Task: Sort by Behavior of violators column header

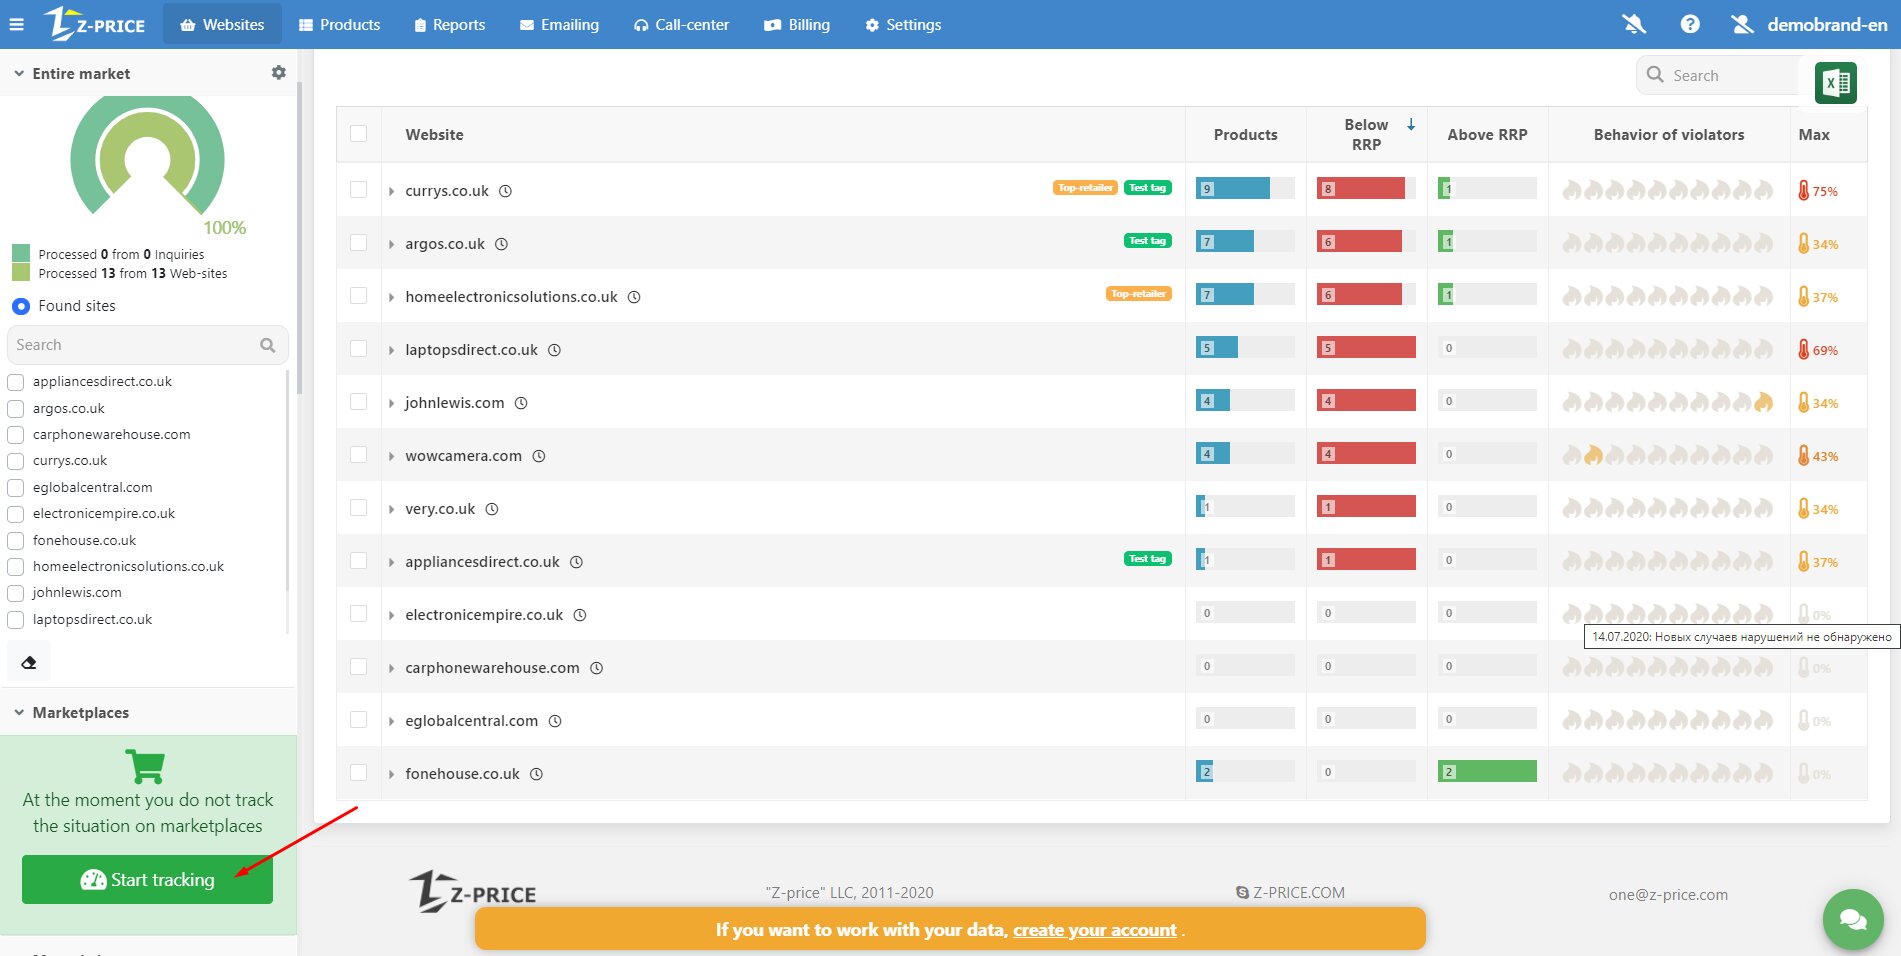Action: pos(1668,134)
